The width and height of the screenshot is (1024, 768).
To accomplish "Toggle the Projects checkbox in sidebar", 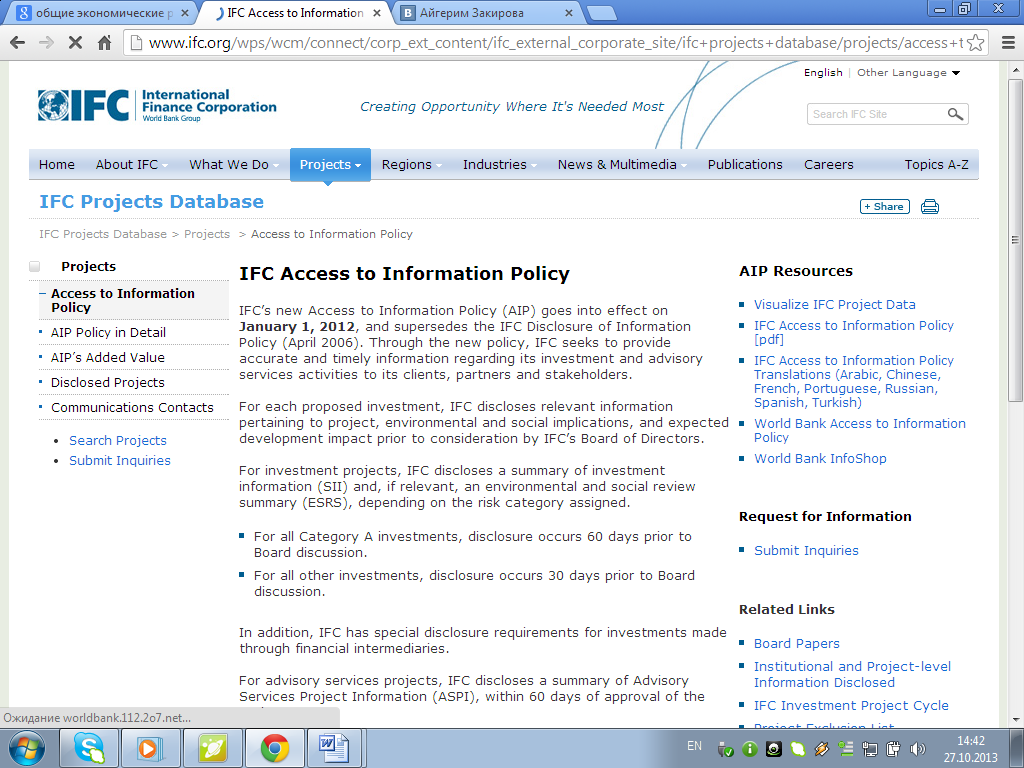I will tap(35, 266).
